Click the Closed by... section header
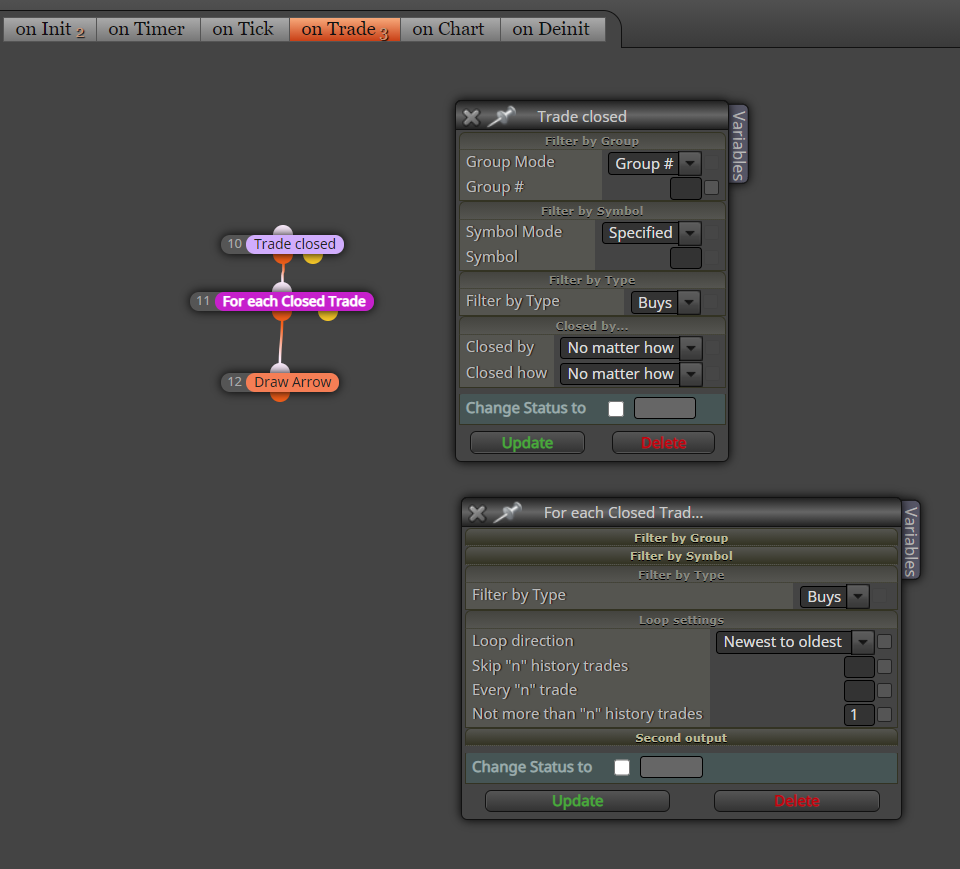The image size is (960, 869). [x=592, y=326]
